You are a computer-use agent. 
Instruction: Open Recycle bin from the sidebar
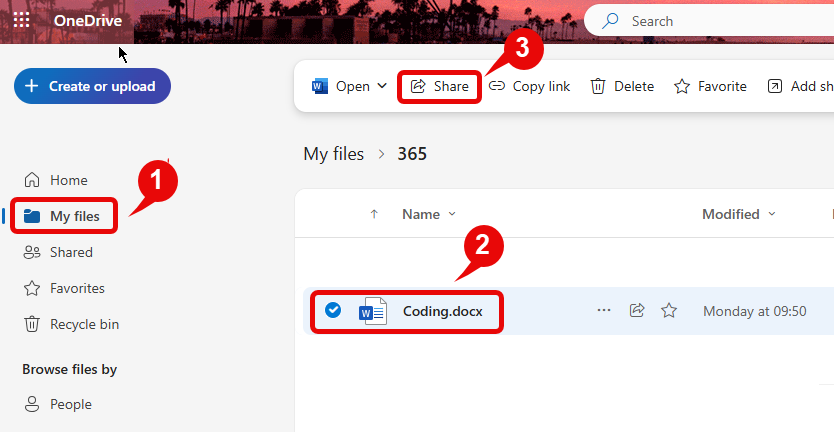(x=84, y=324)
